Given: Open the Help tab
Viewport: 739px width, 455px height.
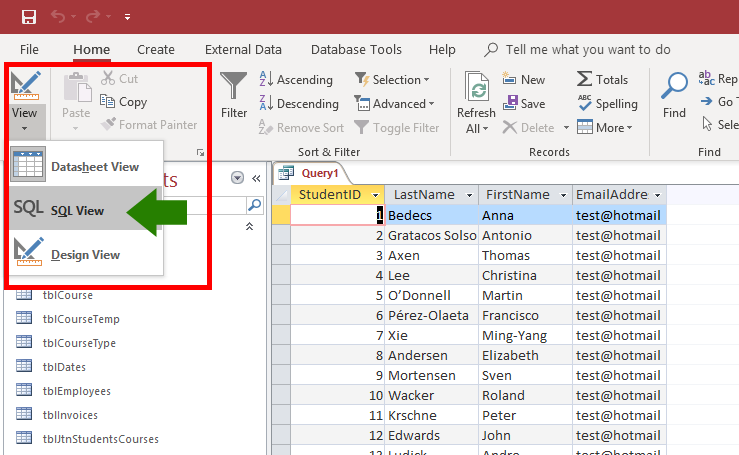Looking at the screenshot, I should [x=442, y=50].
